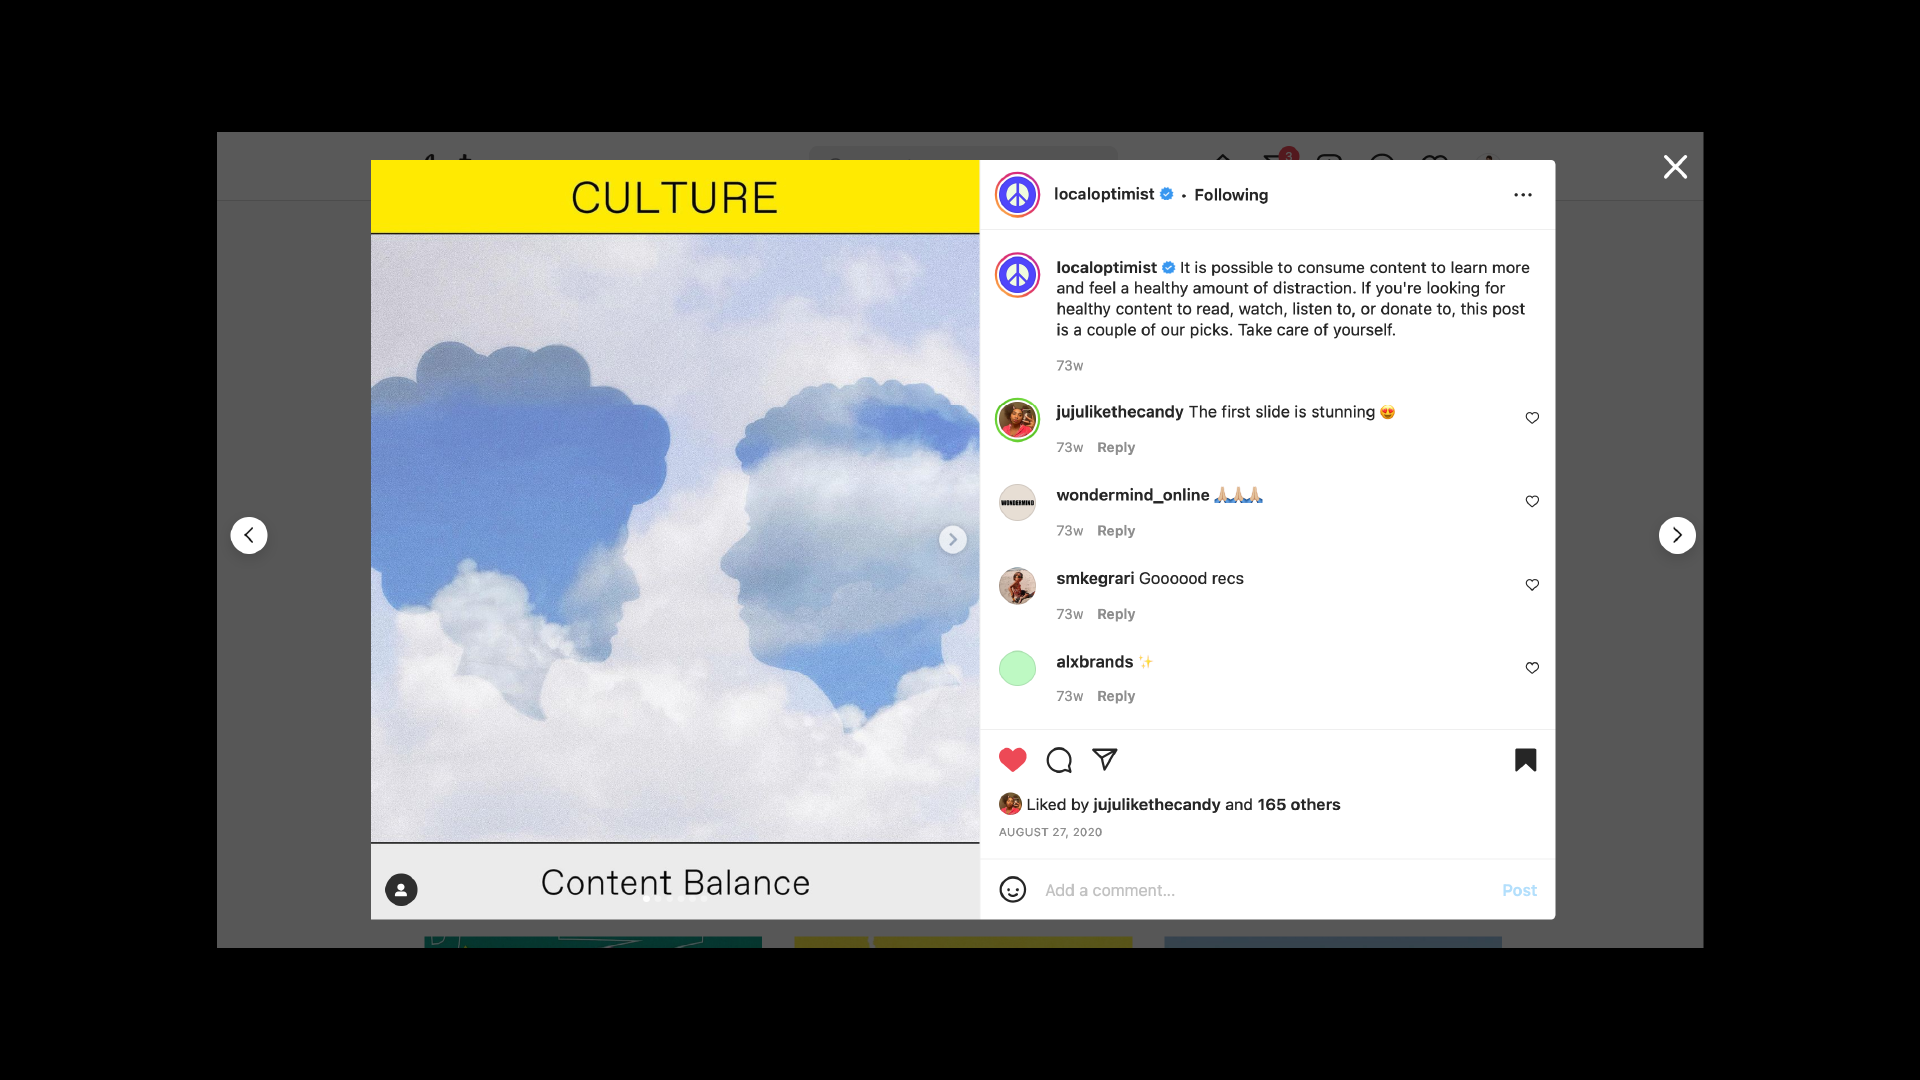Open localoptimist profile avatar in header
Screen dimensions: 1920x1080
(1017, 195)
